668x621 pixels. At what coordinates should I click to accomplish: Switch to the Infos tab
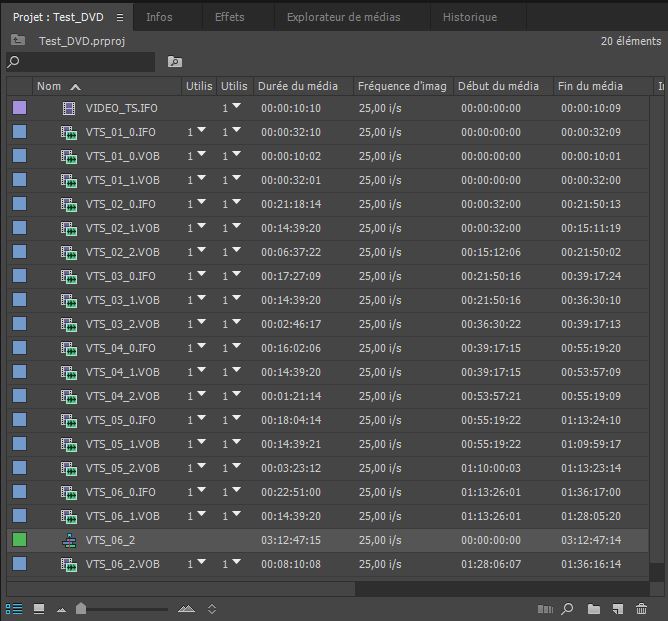tap(159, 17)
